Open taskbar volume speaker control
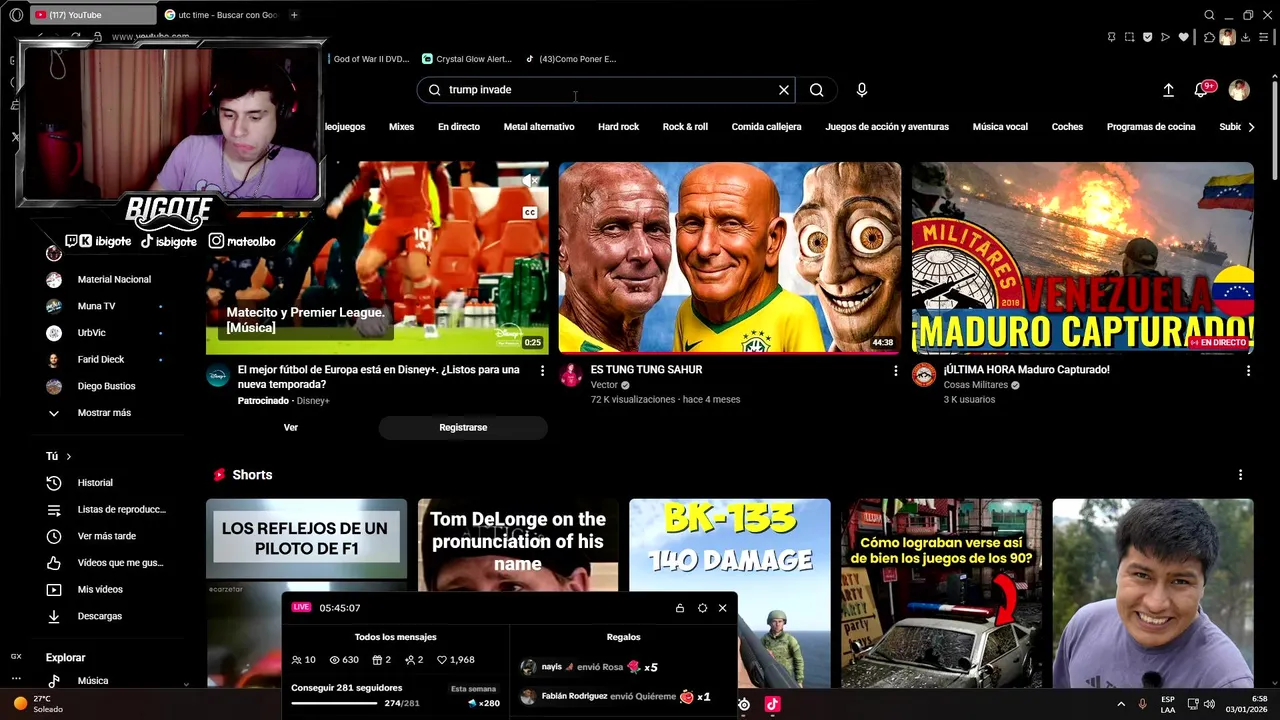Image resolution: width=1280 pixels, height=720 pixels. 1210,704
